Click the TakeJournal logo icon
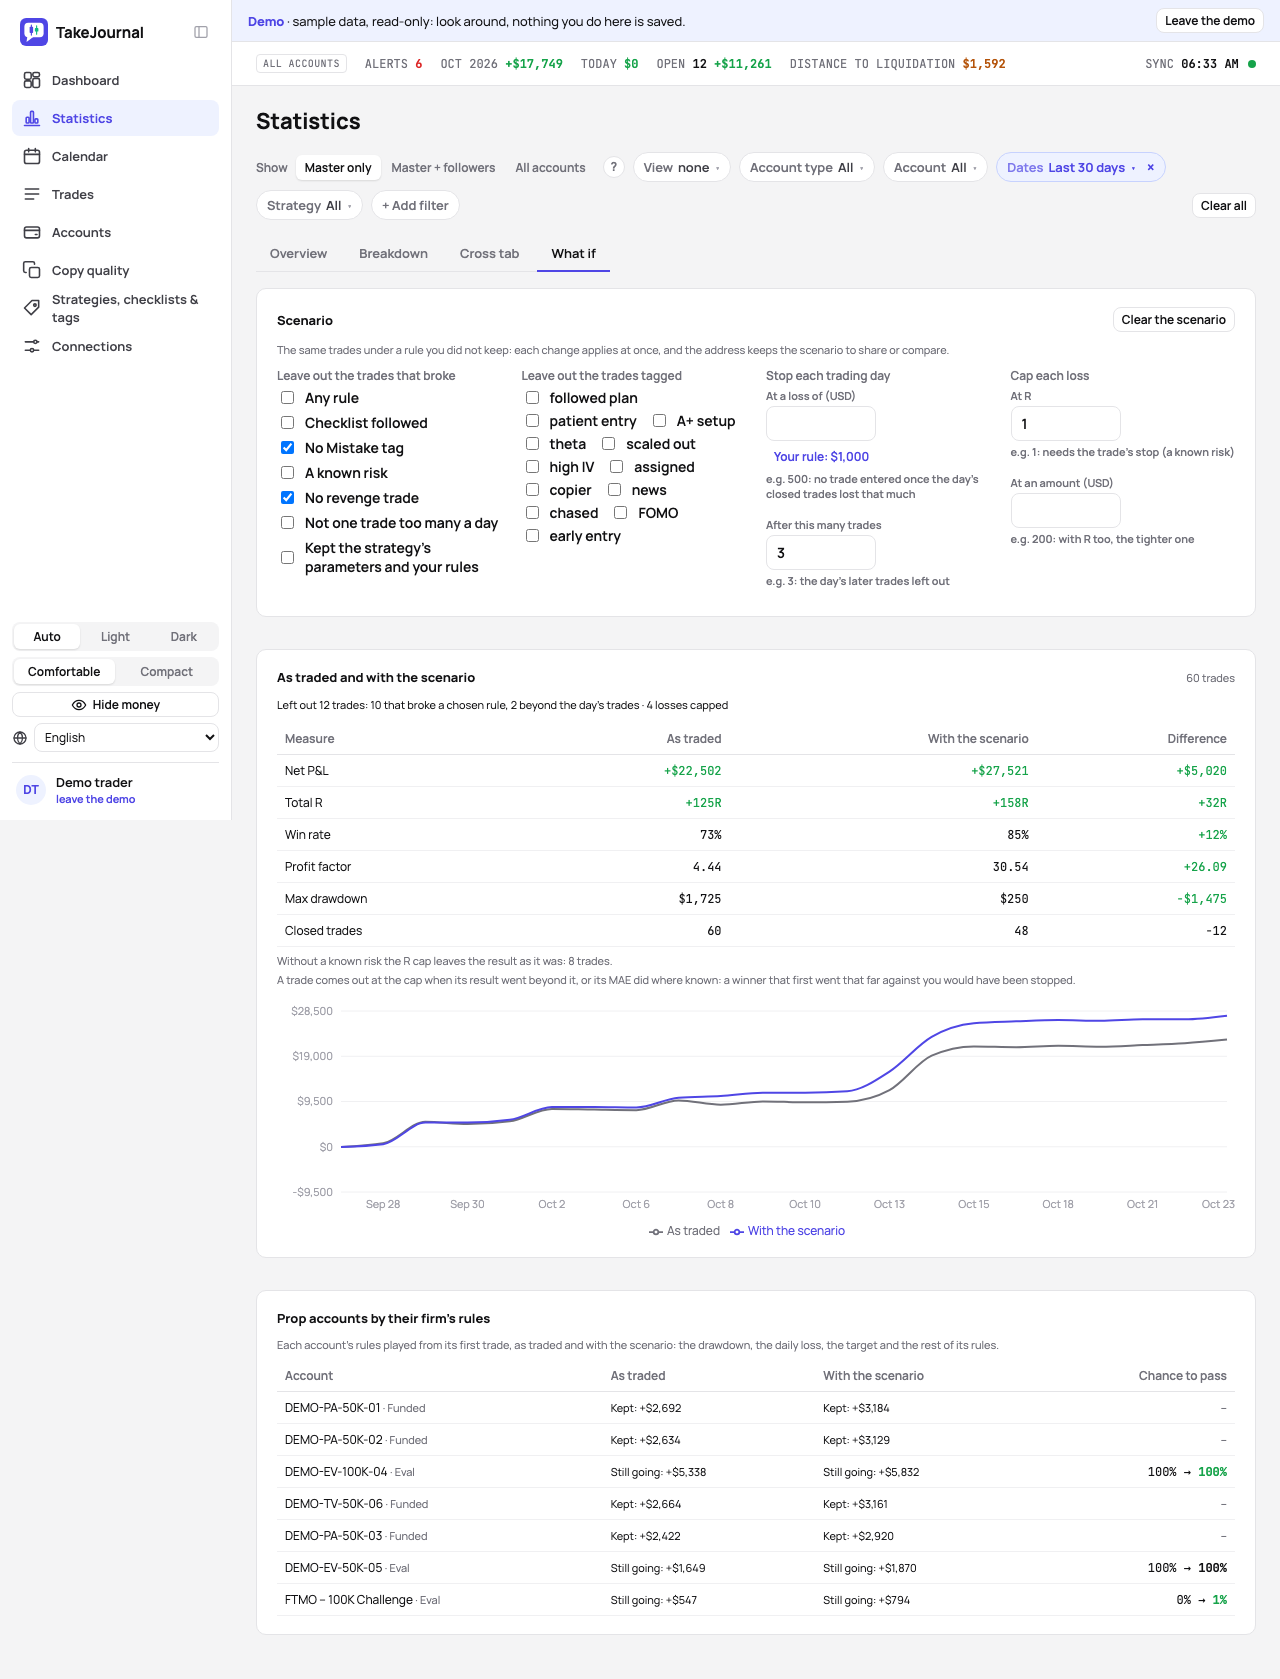 34,32
